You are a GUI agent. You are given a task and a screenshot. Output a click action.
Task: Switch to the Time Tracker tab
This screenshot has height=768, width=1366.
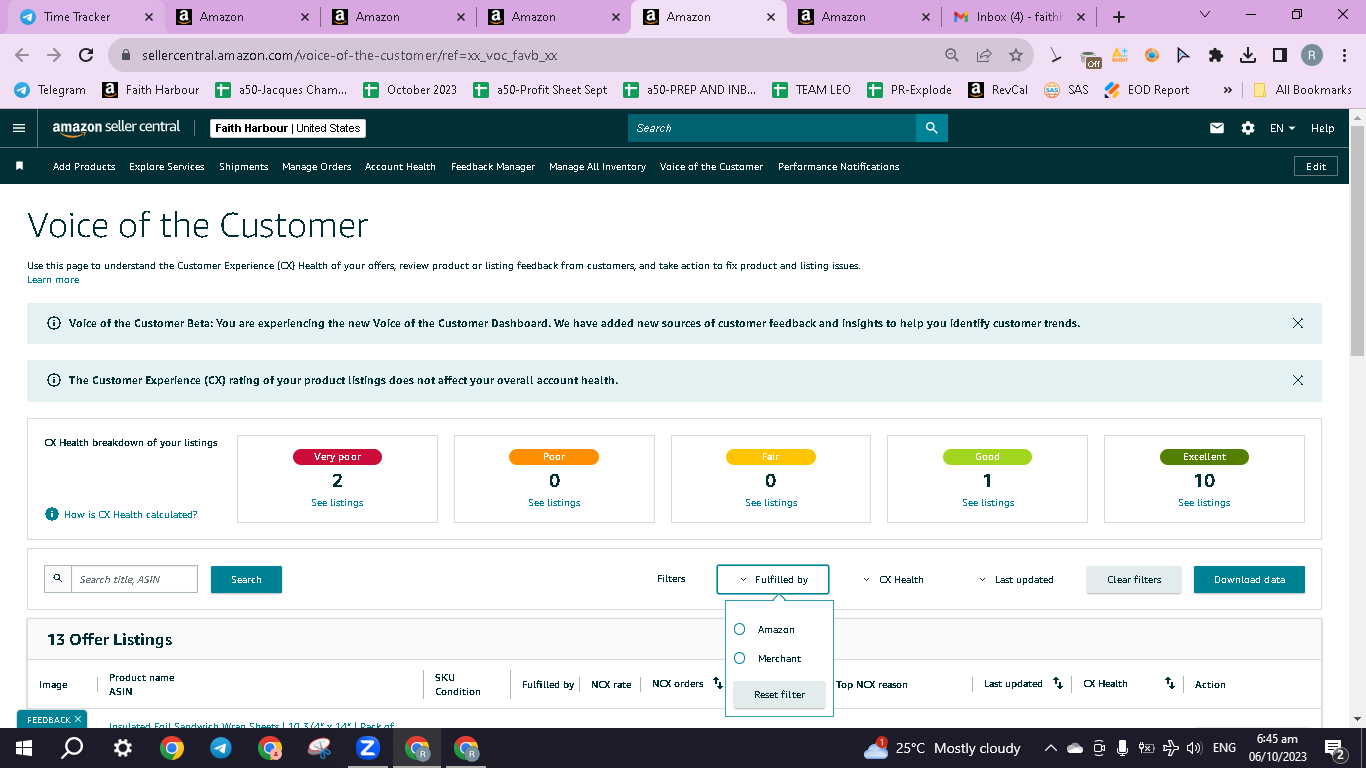click(x=87, y=17)
